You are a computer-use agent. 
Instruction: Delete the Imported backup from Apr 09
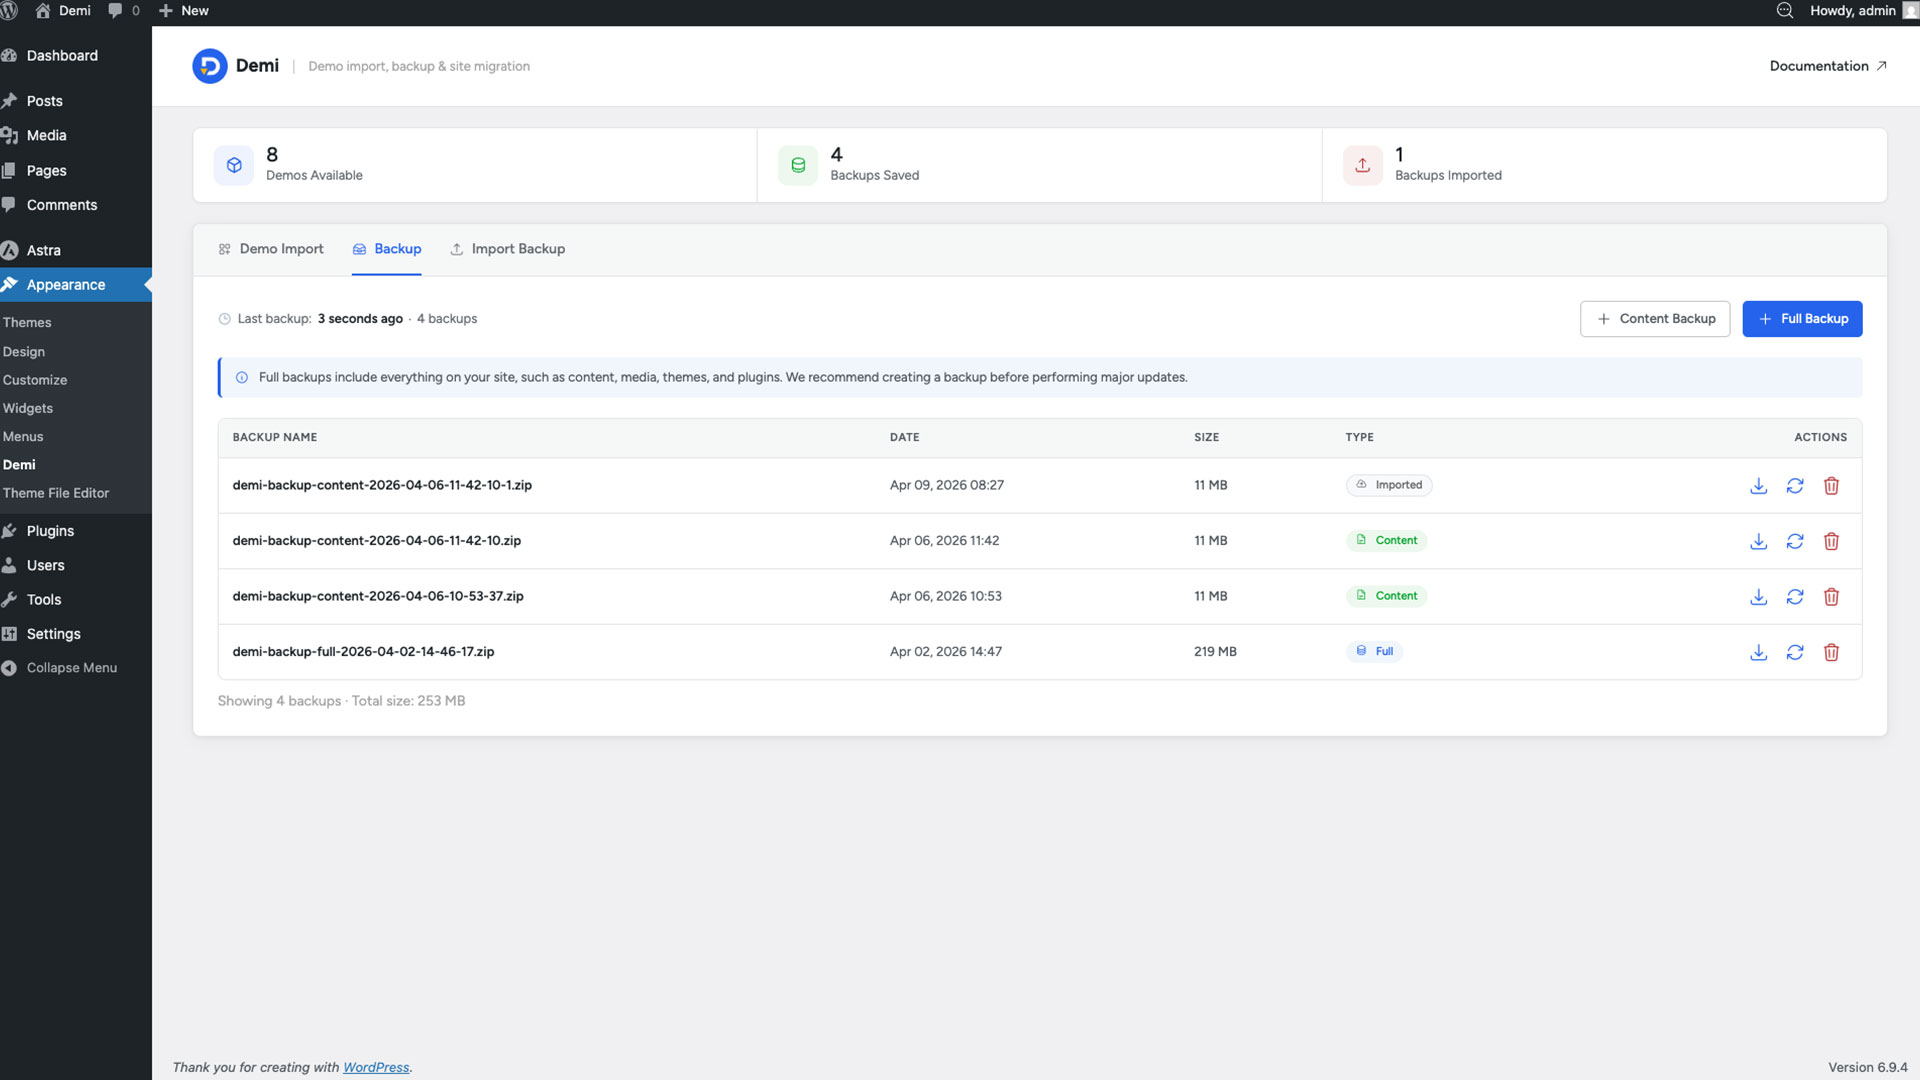[x=1832, y=485]
